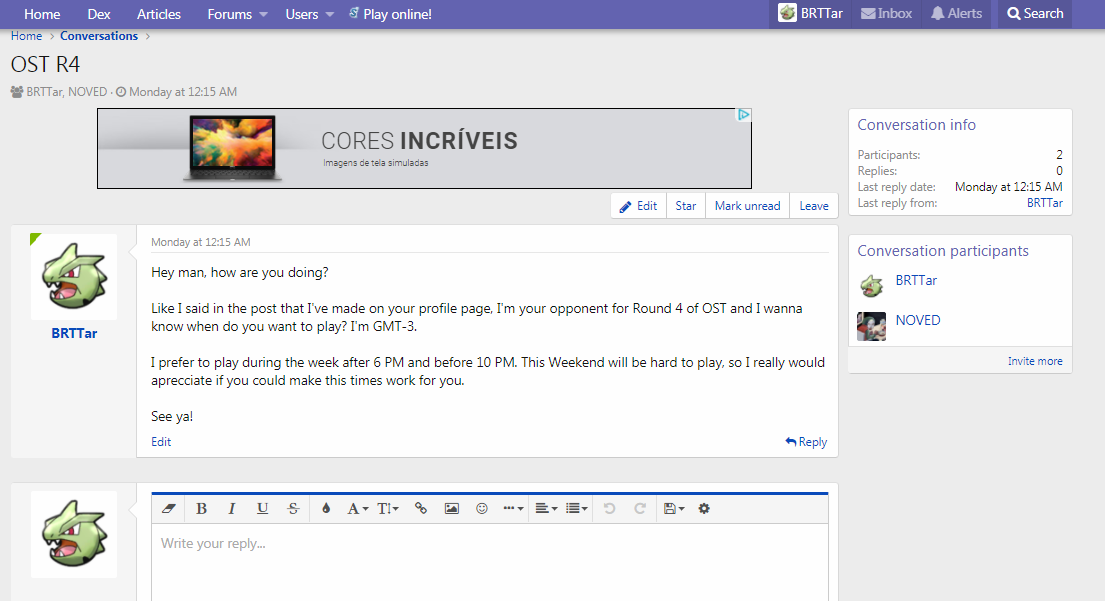Screen dimensions: 1105x601
Task: Open the Inbox envelope
Action: pyautogui.click(x=886, y=13)
